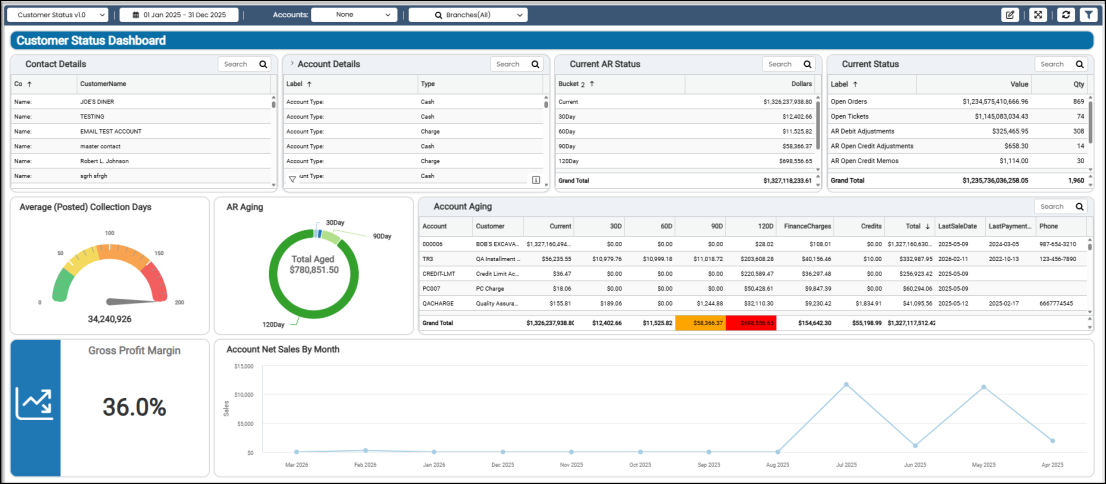Click the search magnifier in Contact Details panel
The image size is (1106, 484).
[264, 64]
